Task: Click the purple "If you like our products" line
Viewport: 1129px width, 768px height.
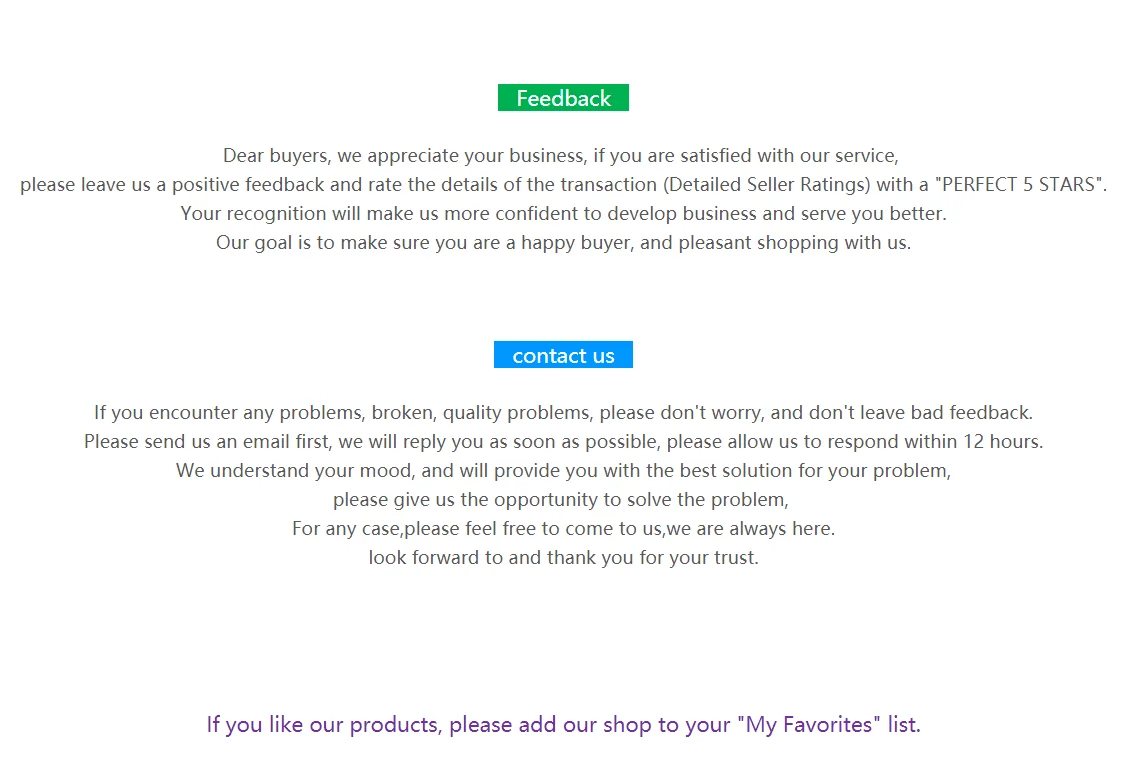Action: coord(563,724)
